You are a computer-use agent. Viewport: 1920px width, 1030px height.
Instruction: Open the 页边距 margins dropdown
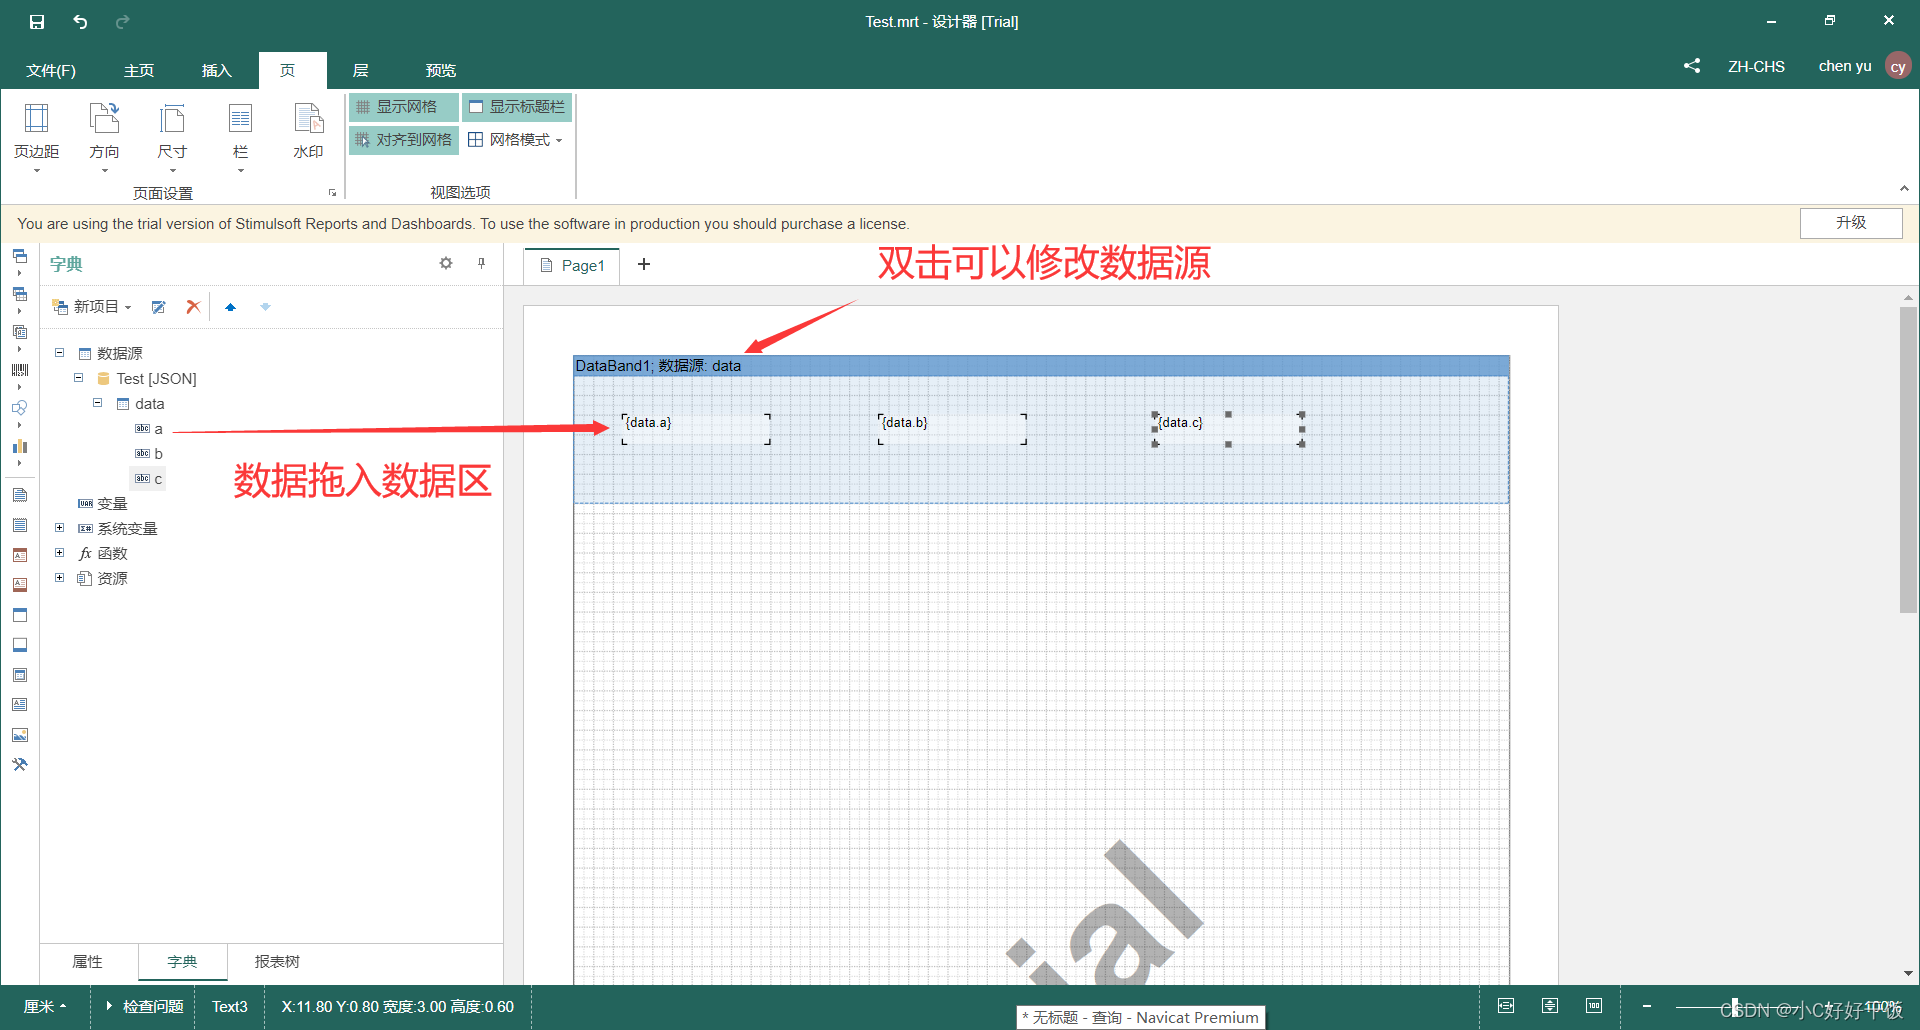pyautogui.click(x=36, y=138)
